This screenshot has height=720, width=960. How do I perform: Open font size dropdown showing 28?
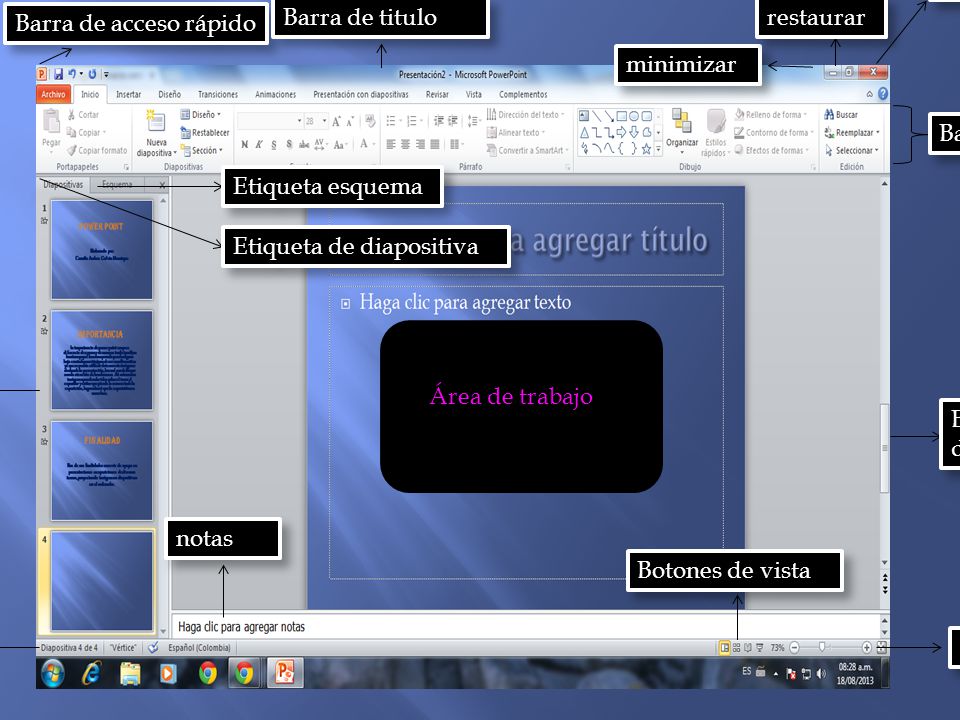point(324,121)
